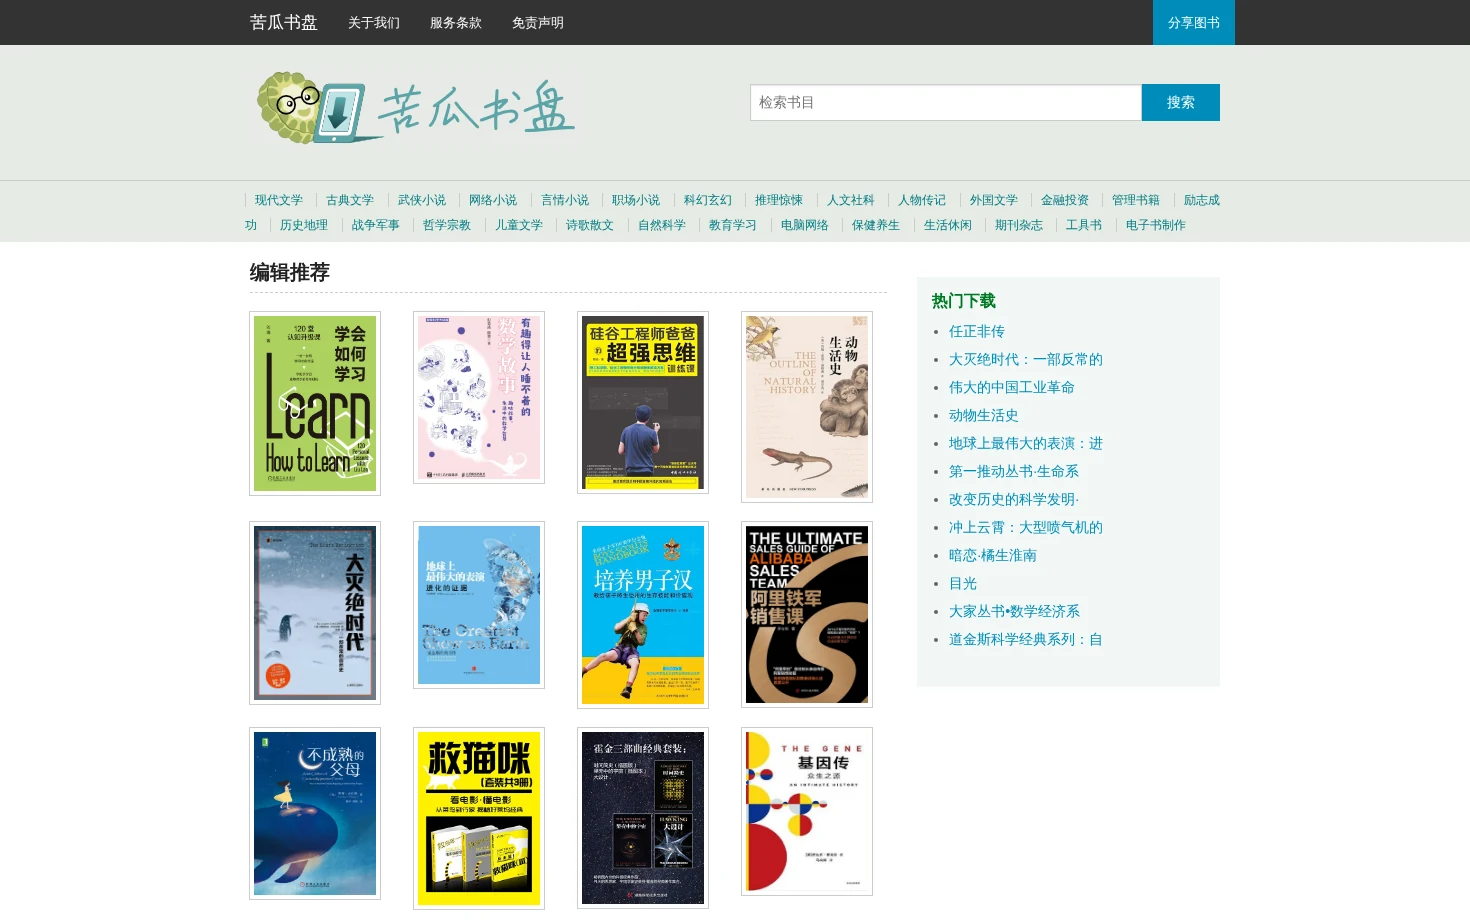The height and width of the screenshot is (923, 1470).
Task: Browse the 外国文学 category
Action: [x=994, y=200]
